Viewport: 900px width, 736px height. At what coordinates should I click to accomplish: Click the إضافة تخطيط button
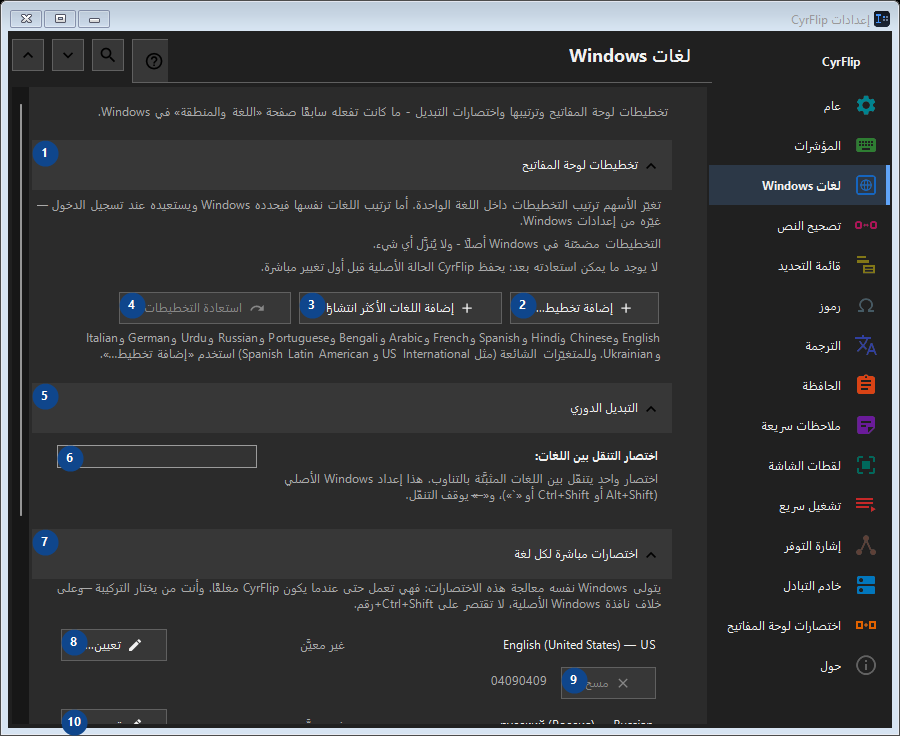[x=584, y=308]
